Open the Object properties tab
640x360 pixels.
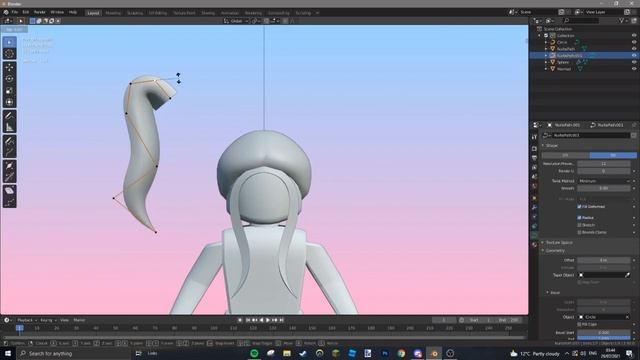point(534,198)
